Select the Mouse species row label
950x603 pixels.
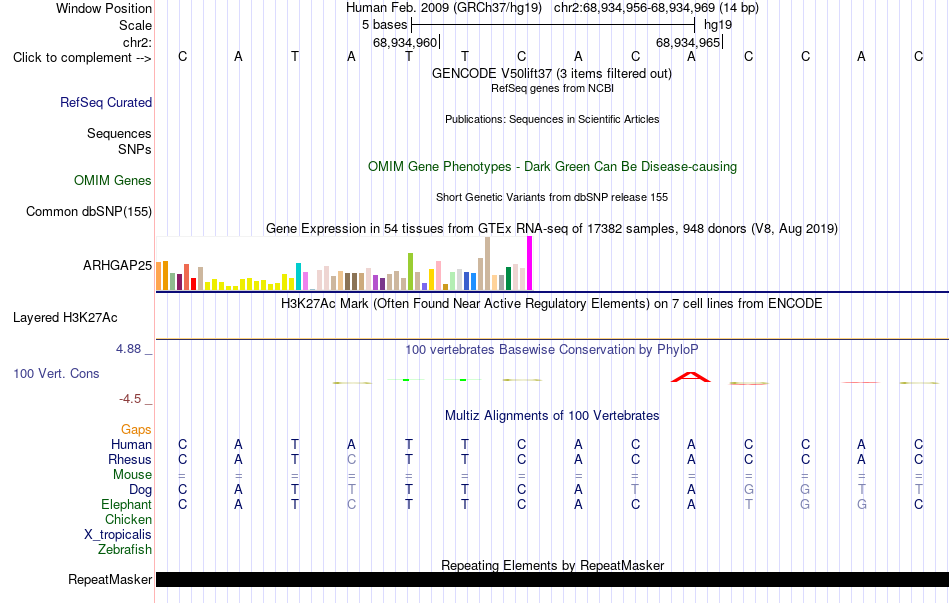pos(132,475)
